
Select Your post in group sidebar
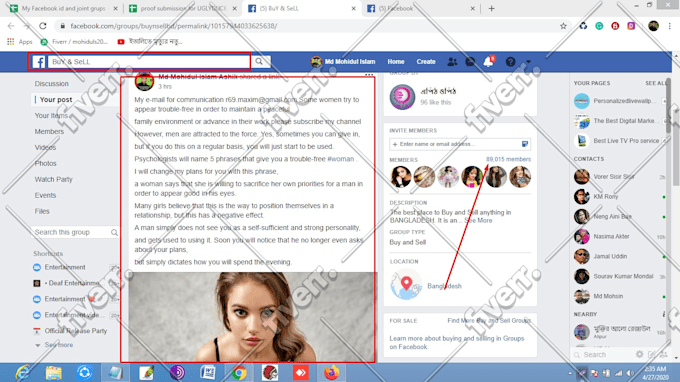point(56,99)
